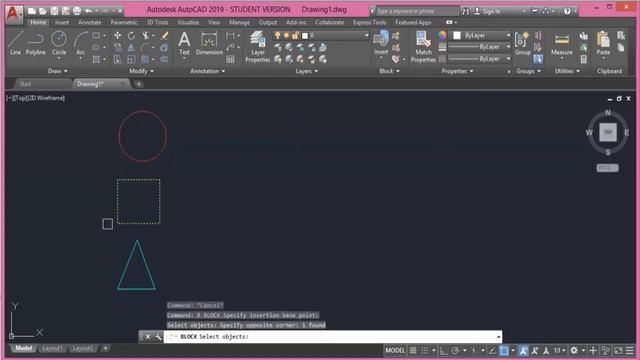Select the Arc tool
The height and width of the screenshot is (360, 640).
(x=80, y=43)
